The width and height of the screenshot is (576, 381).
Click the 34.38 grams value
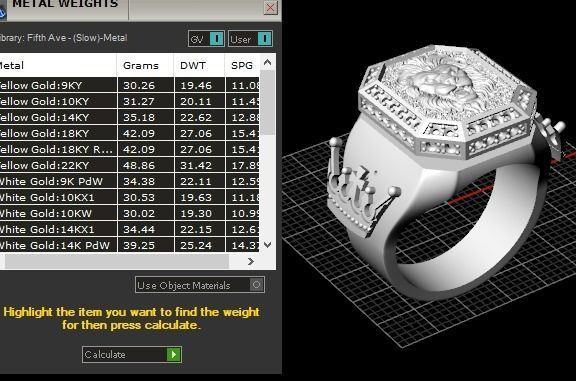click(x=139, y=181)
